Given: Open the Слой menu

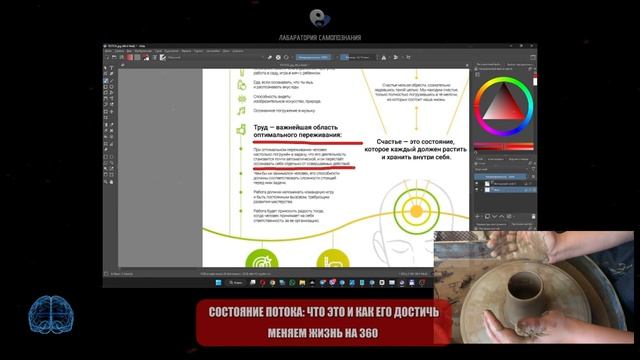Looking at the screenshot, I should (158, 51).
